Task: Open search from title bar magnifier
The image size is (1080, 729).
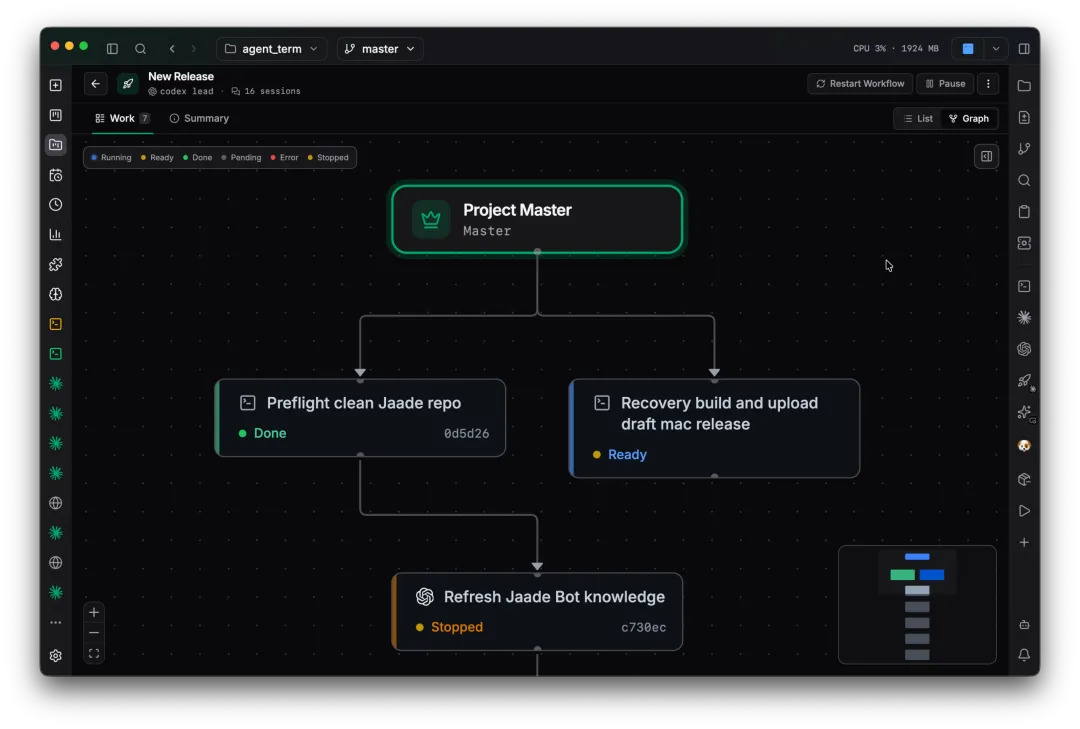Action: coord(141,49)
